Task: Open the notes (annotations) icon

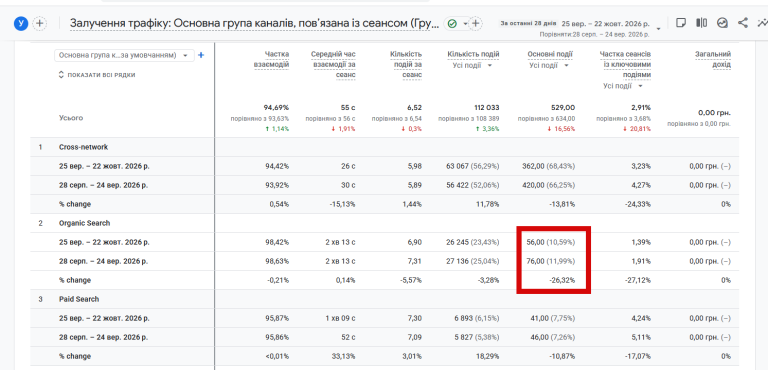Action: [x=681, y=23]
